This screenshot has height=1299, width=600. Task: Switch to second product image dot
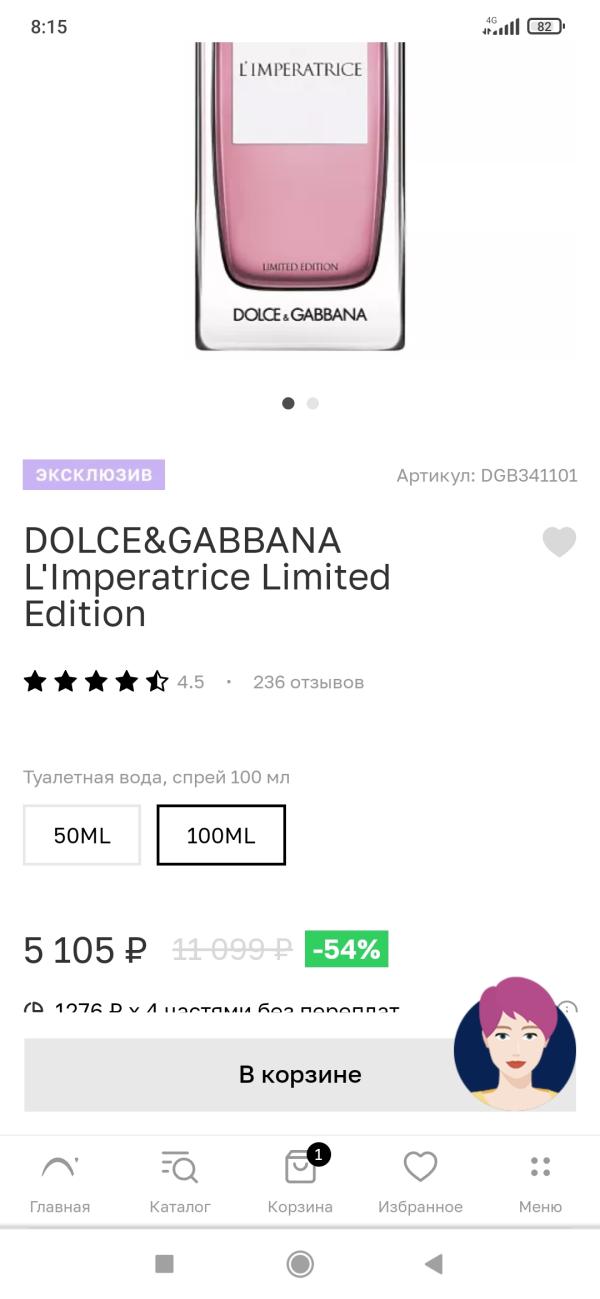pyautogui.click(x=313, y=403)
